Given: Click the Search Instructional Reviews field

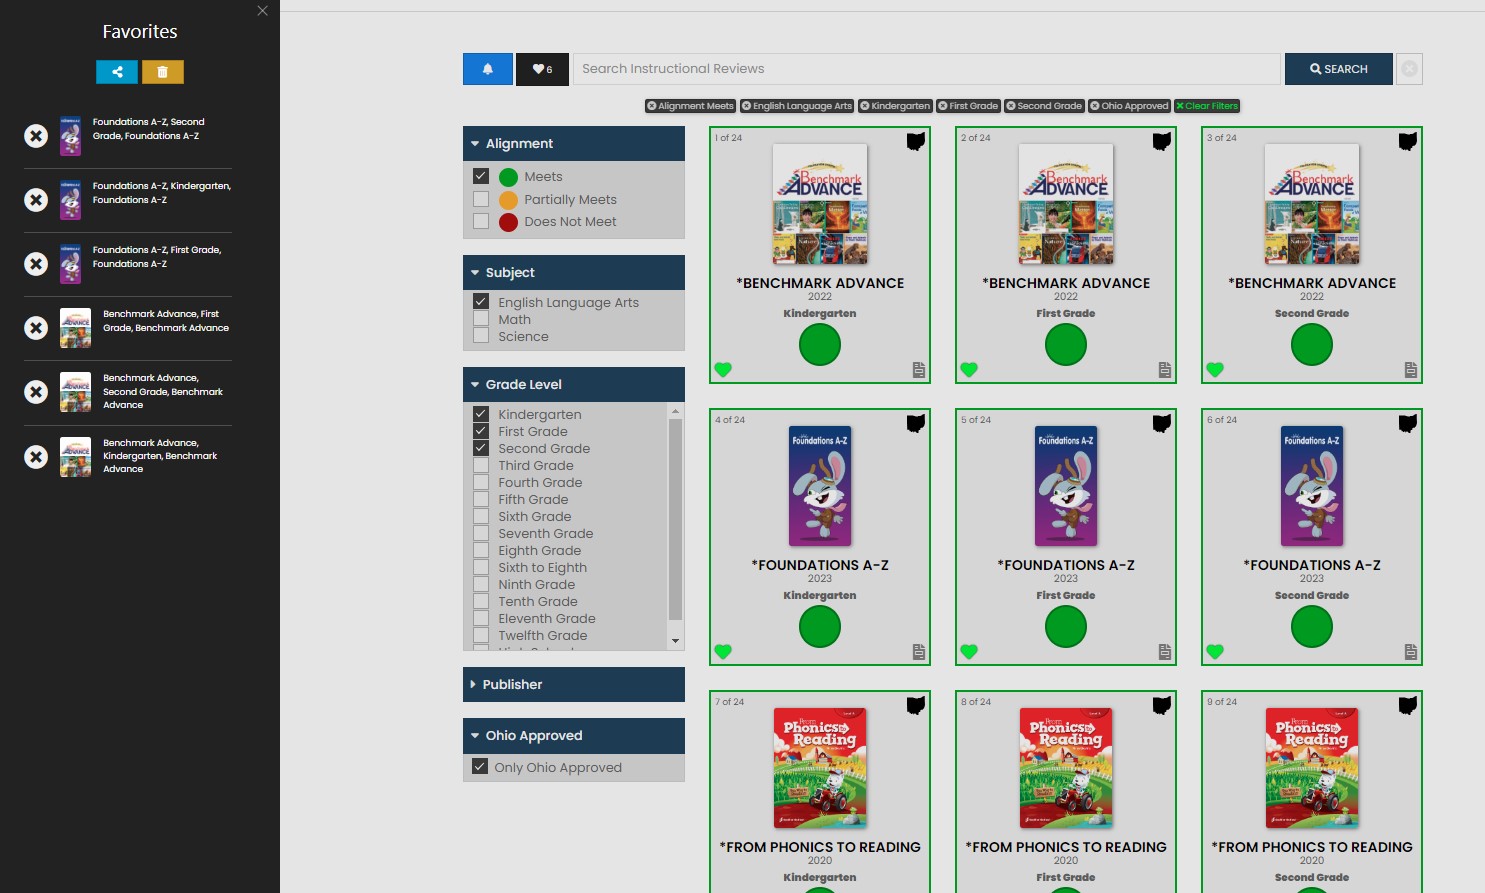Looking at the screenshot, I should (927, 69).
